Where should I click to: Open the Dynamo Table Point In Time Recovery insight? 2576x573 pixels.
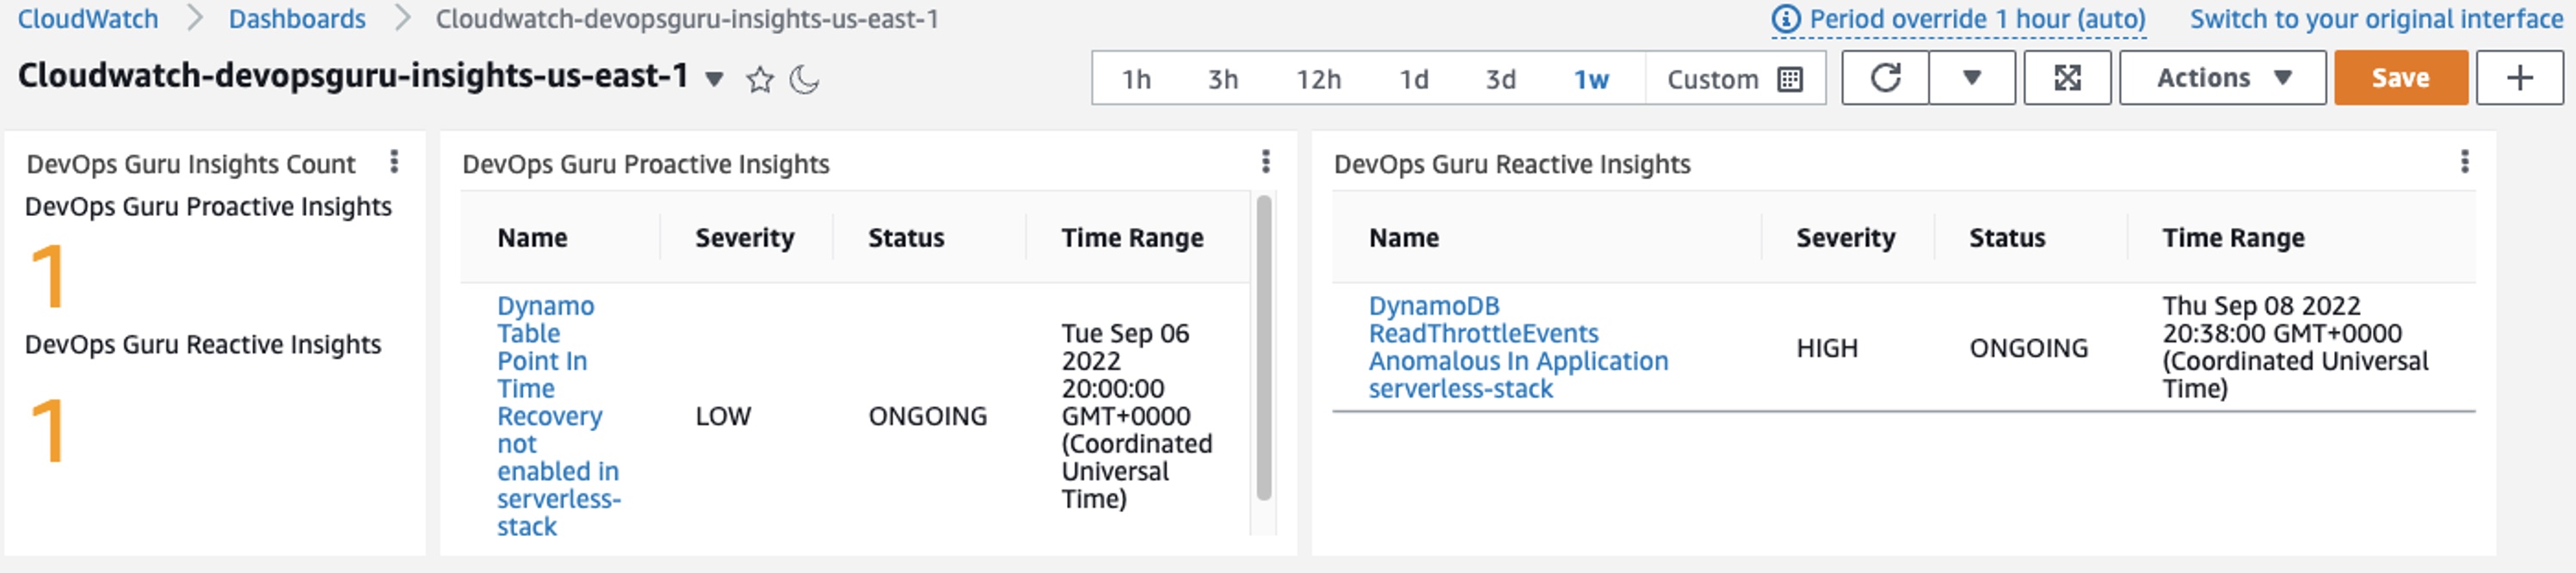[558, 415]
